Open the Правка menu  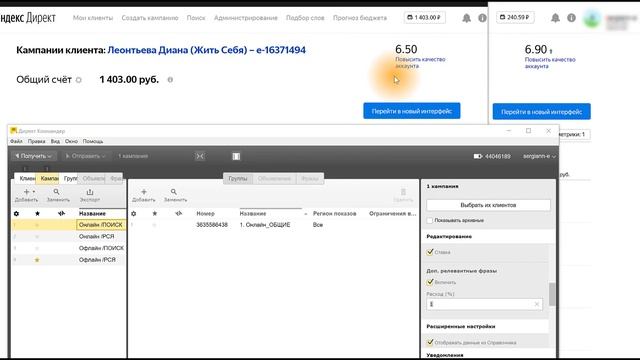[36, 142]
